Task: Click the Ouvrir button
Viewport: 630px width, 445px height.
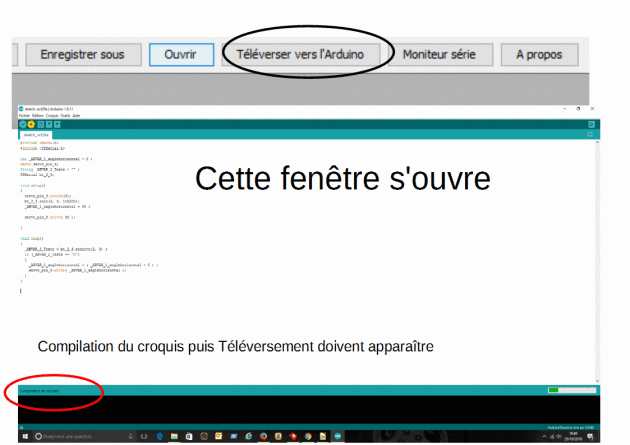Action: (181, 55)
